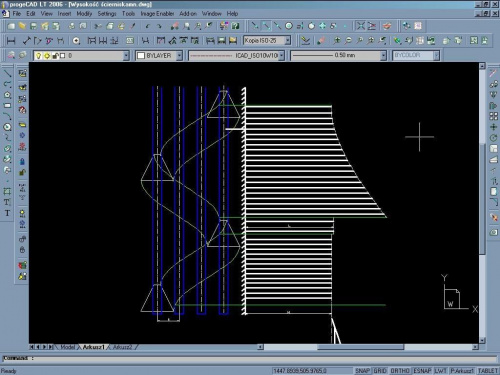Toggle the layer freeze sun icon
This screenshot has height=375, width=500.
coord(47,56)
